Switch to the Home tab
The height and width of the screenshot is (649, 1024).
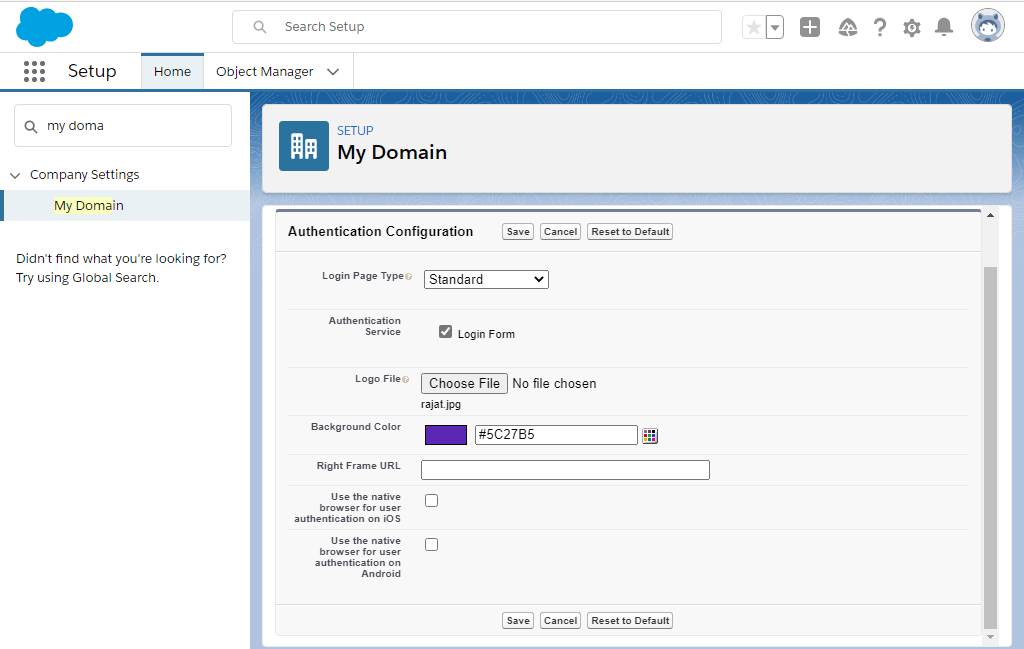172,72
